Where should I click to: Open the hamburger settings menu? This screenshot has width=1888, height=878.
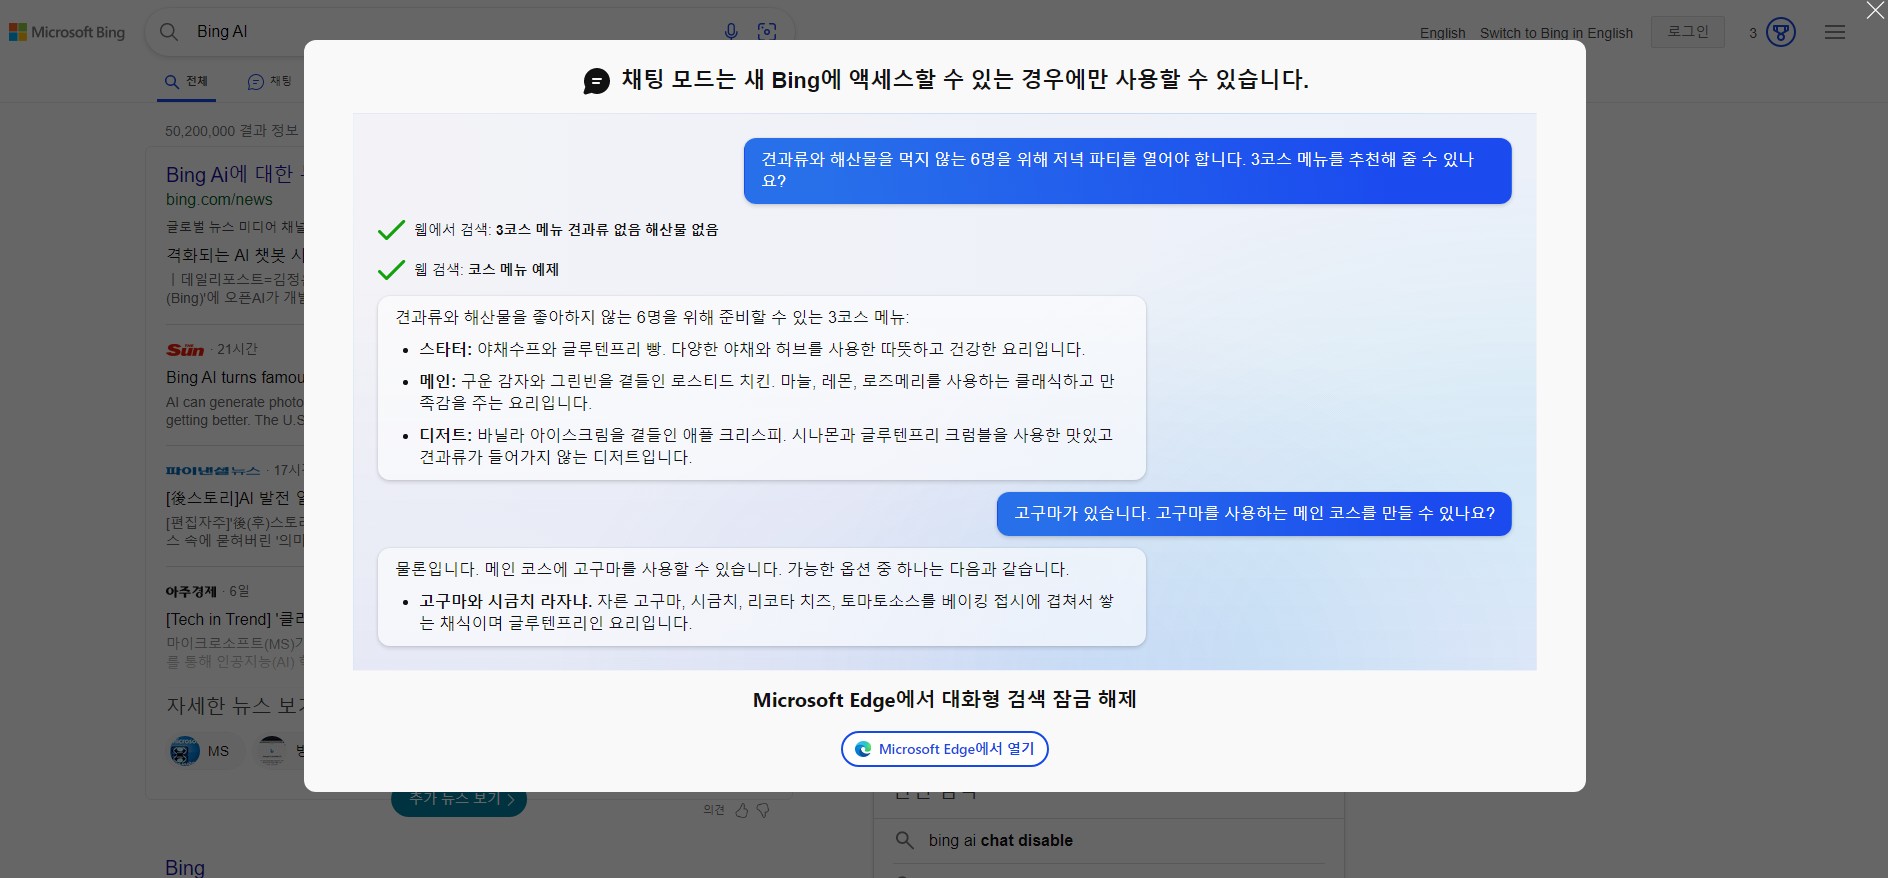(1835, 32)
